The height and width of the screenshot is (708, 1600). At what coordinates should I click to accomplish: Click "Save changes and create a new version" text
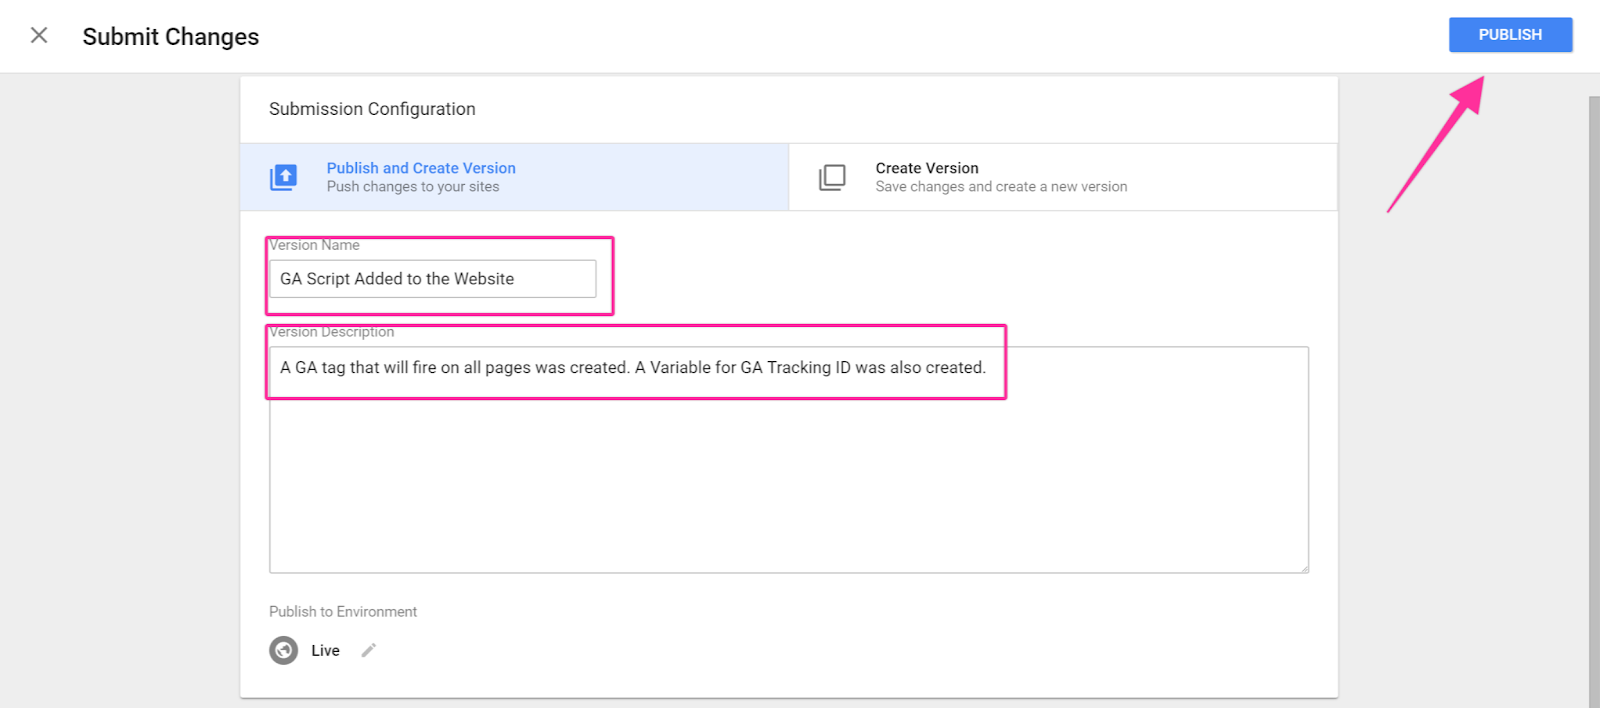[1001, 187]
